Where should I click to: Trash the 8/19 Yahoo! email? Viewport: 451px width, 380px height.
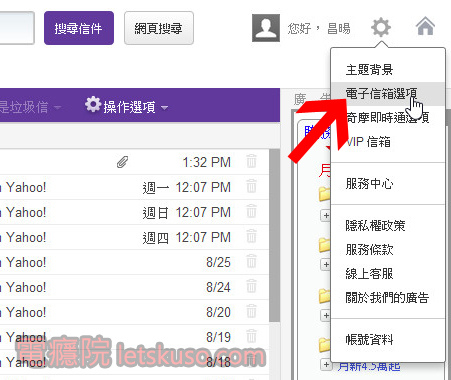251,336
